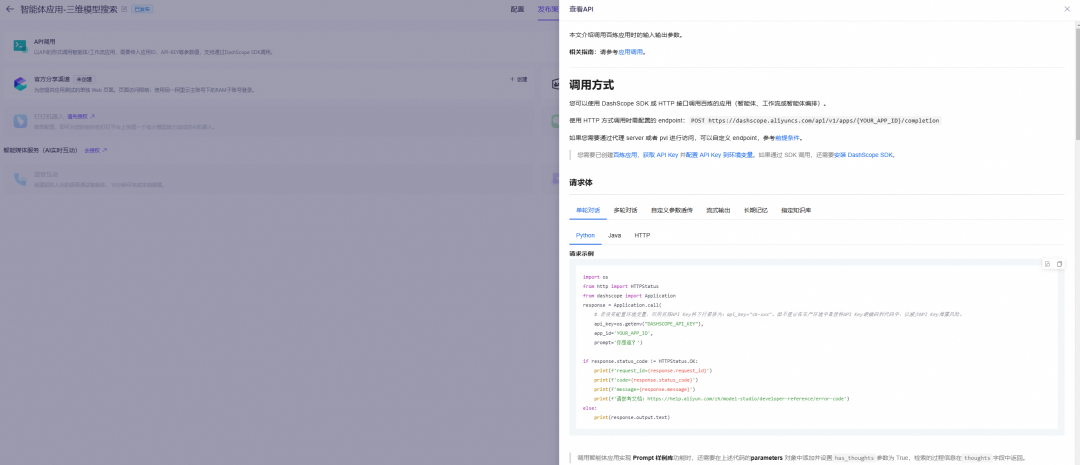Click the 钉钉机器人 icon
Screen dimensions: 1080x465
[x=20, y=120]
